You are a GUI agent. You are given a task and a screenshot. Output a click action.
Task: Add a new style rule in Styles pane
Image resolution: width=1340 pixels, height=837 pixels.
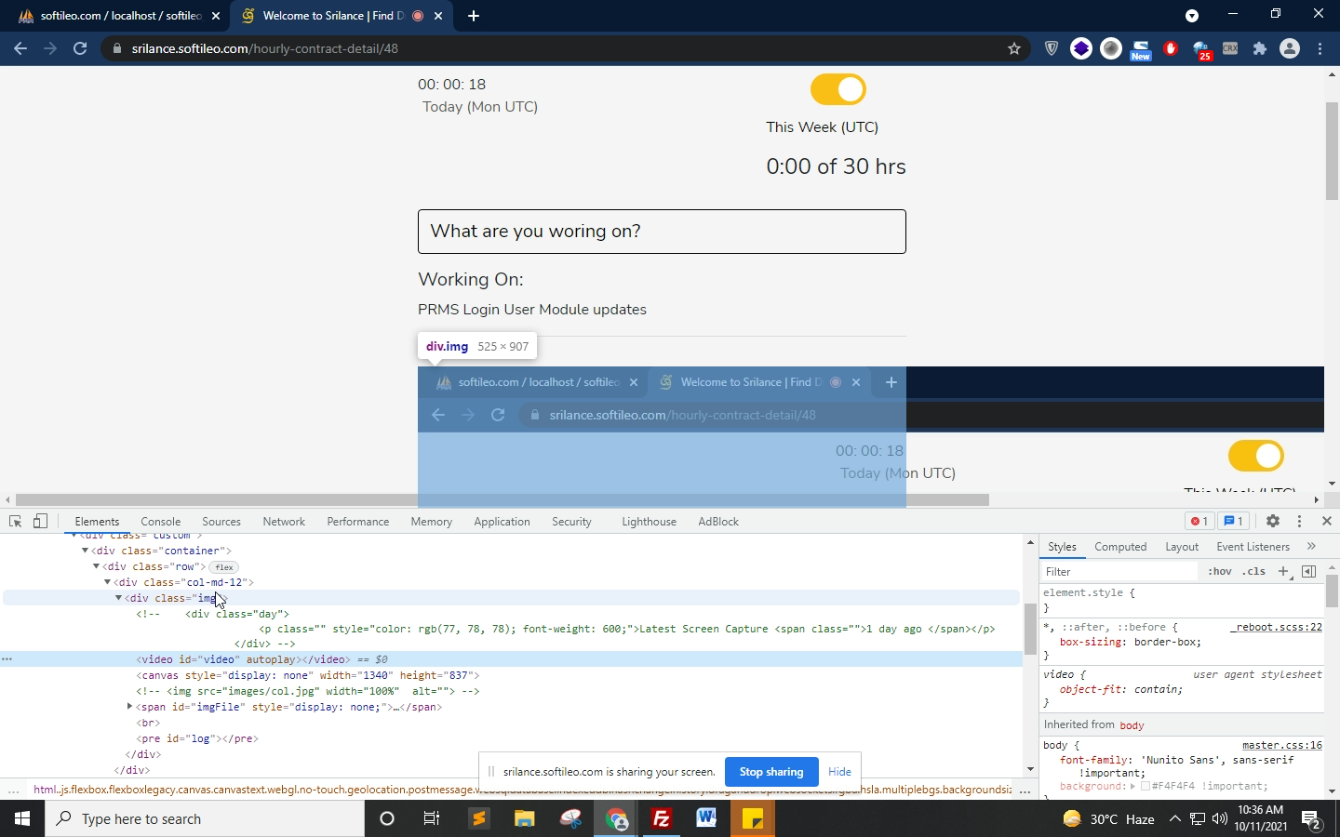click(1283, 571)
